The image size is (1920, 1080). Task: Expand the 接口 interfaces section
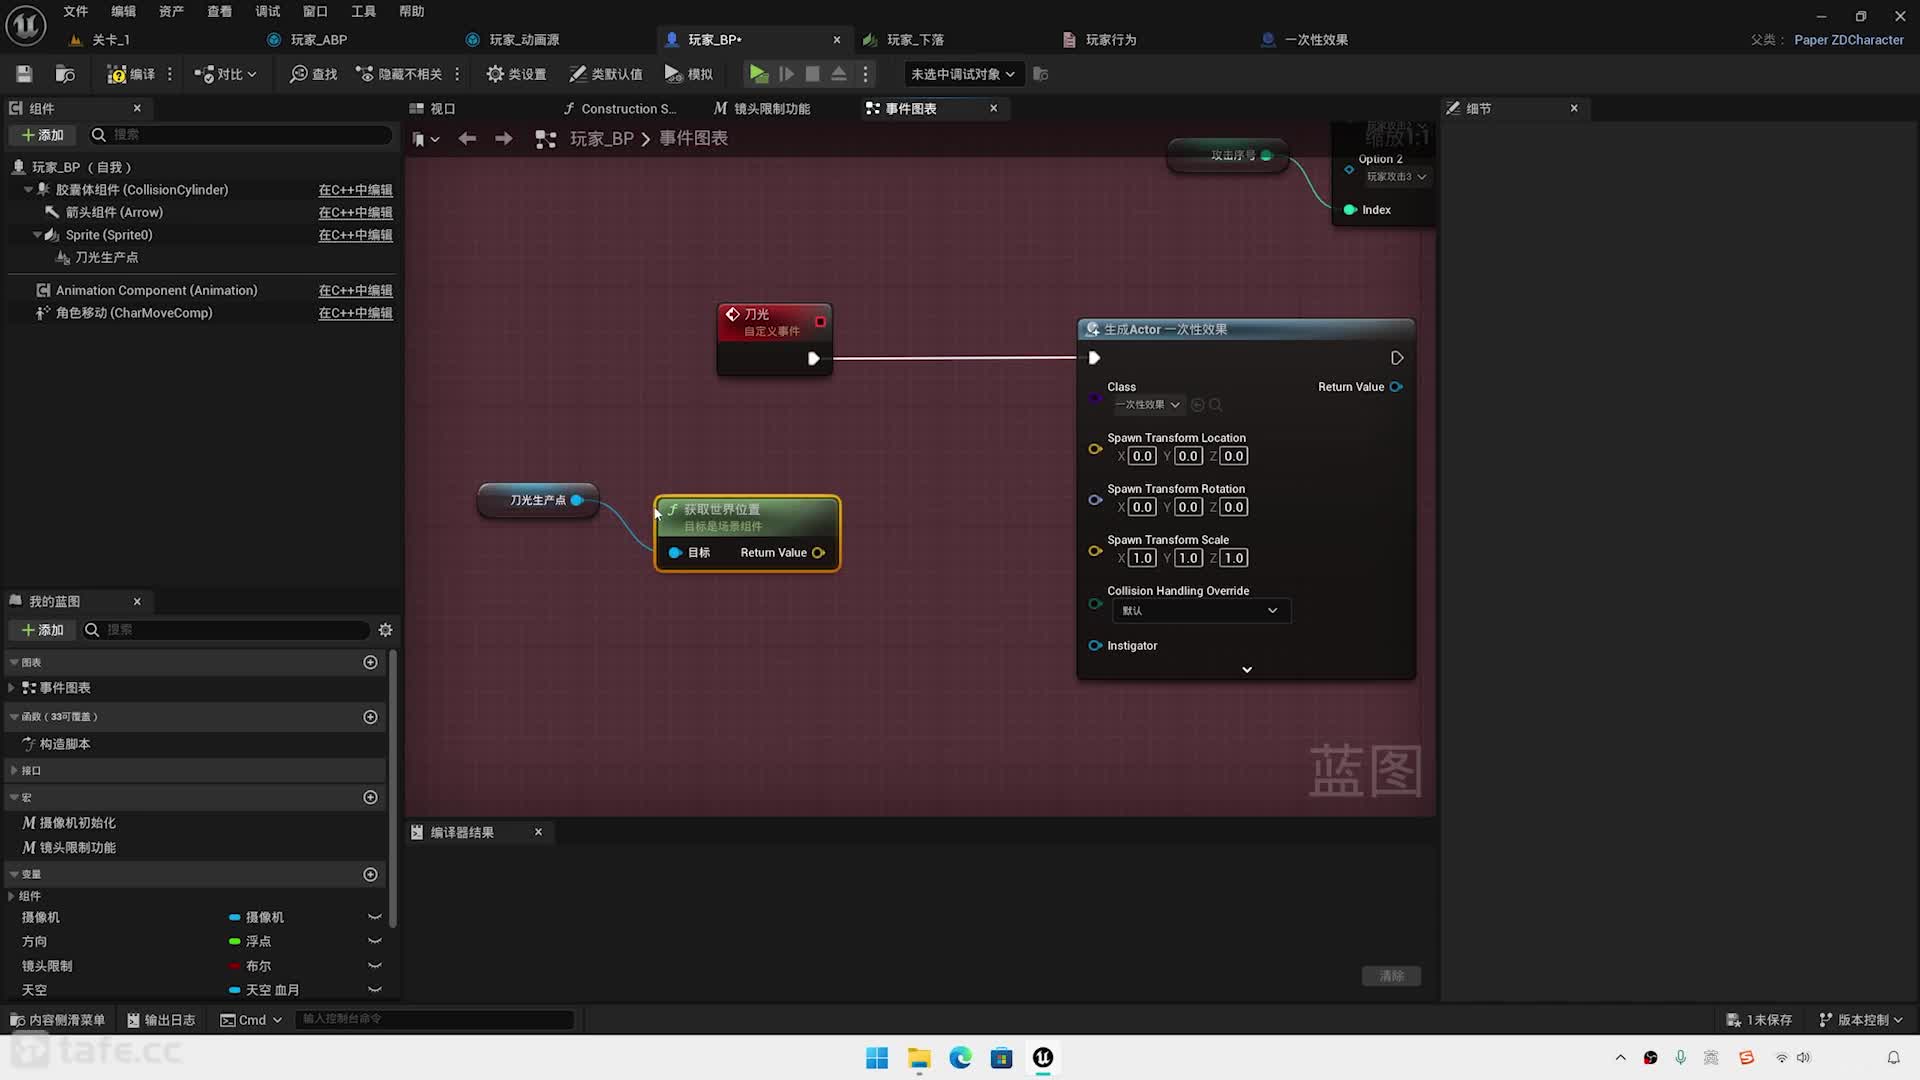coord(12,771)
